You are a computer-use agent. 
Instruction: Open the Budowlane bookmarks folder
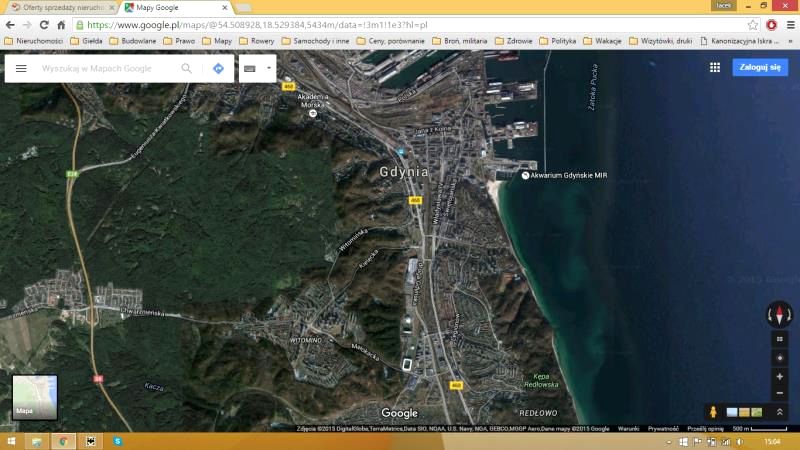(x=133, y=41)
